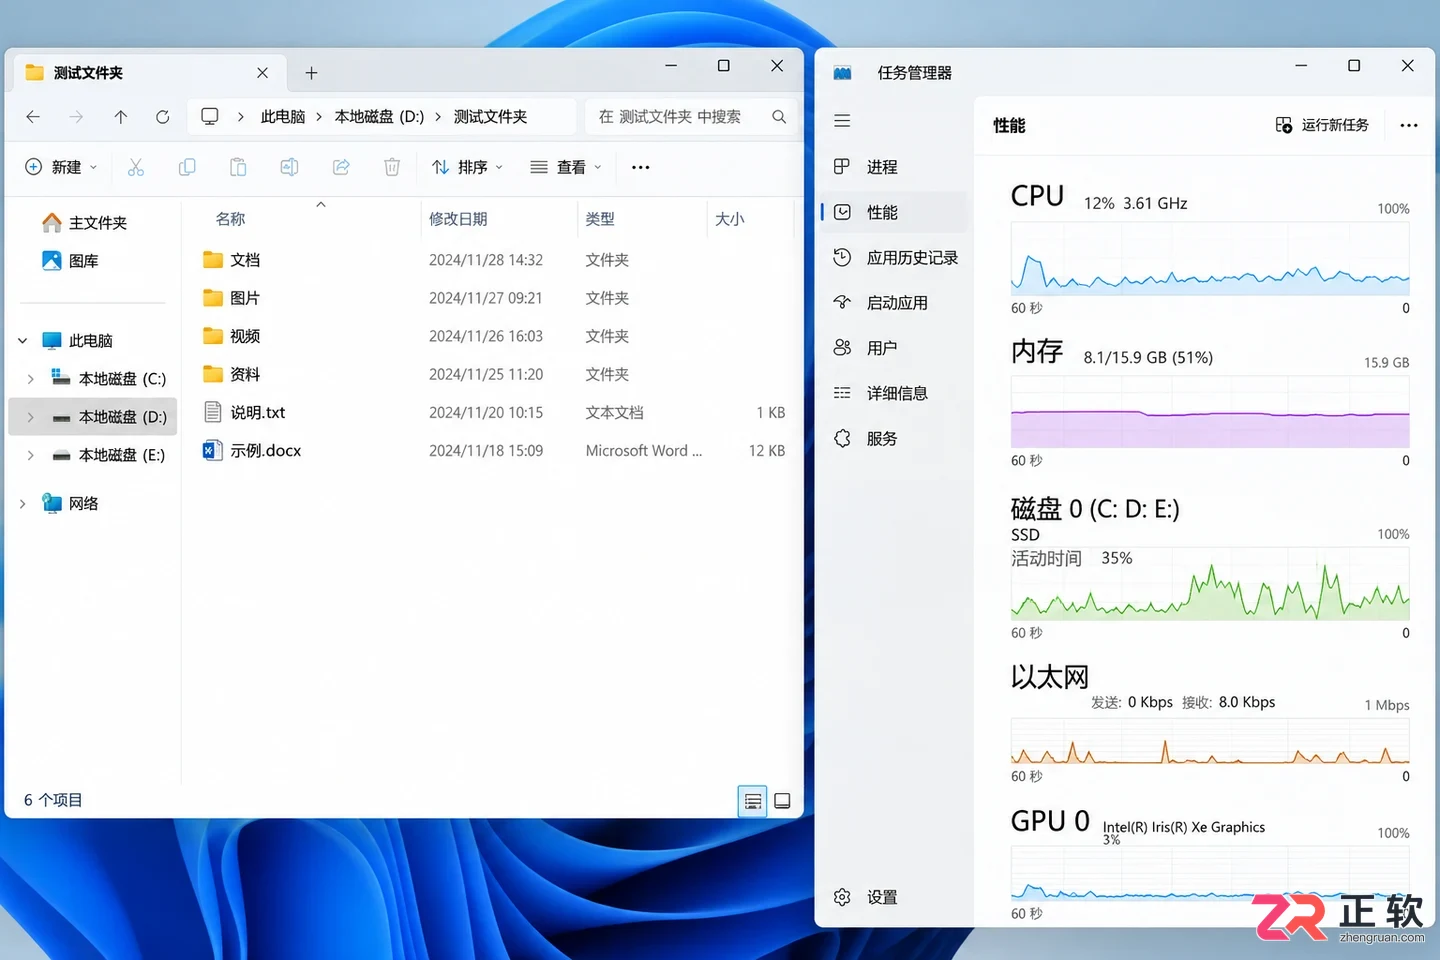Image resolution: width=1440 pixels, height=960 pixels.
Task: Open 详细信息 in Task Manager
Action: [x=894, y=393]
